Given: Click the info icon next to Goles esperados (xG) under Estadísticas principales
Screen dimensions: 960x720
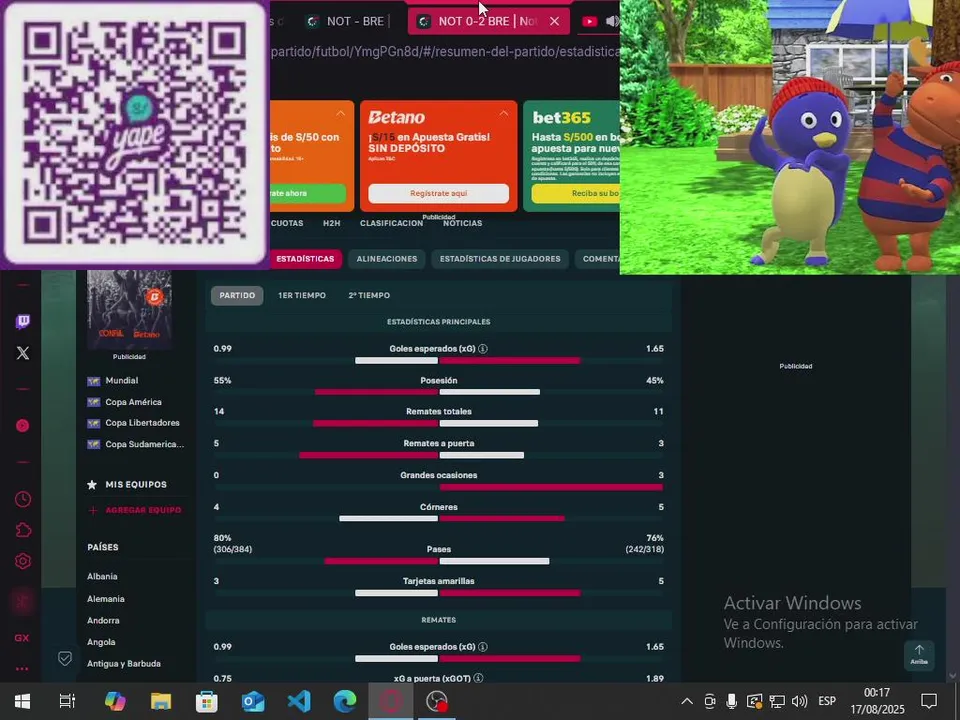Looking at the screenshot, I should tap(482, 348).
